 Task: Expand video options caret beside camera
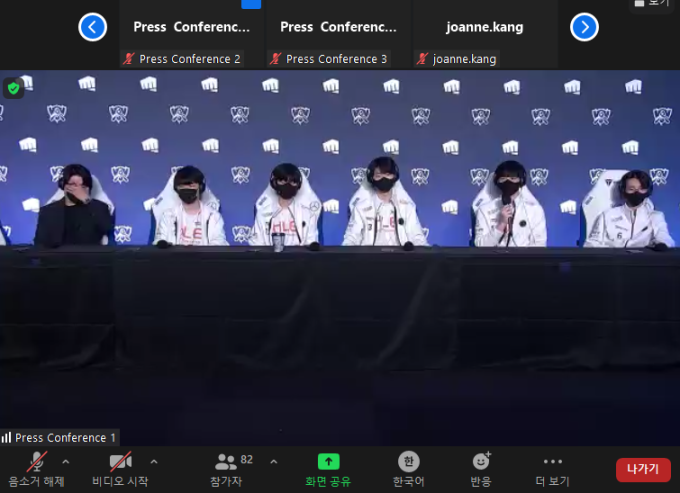point(154,462)
